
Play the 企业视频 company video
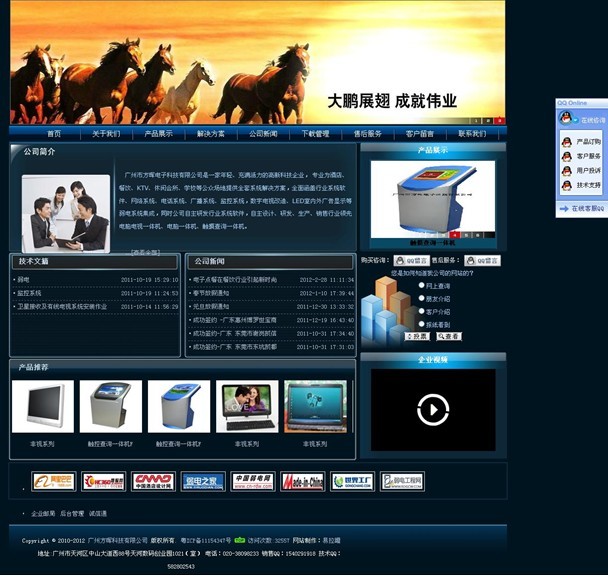pyautogui.click(x=432, y=409)
